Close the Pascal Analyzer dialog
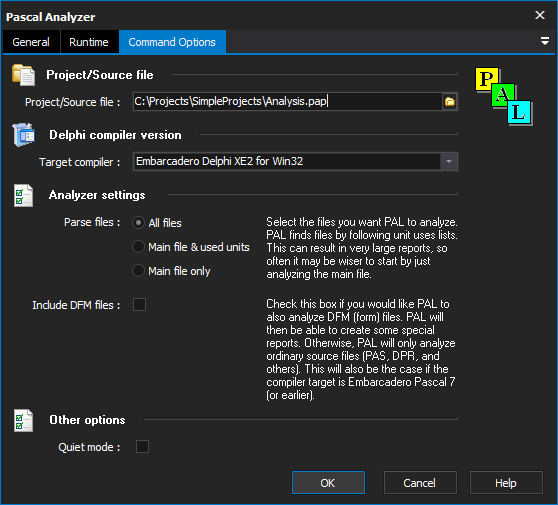The width and height of the screenshot is (558, 505). [540, 15]
